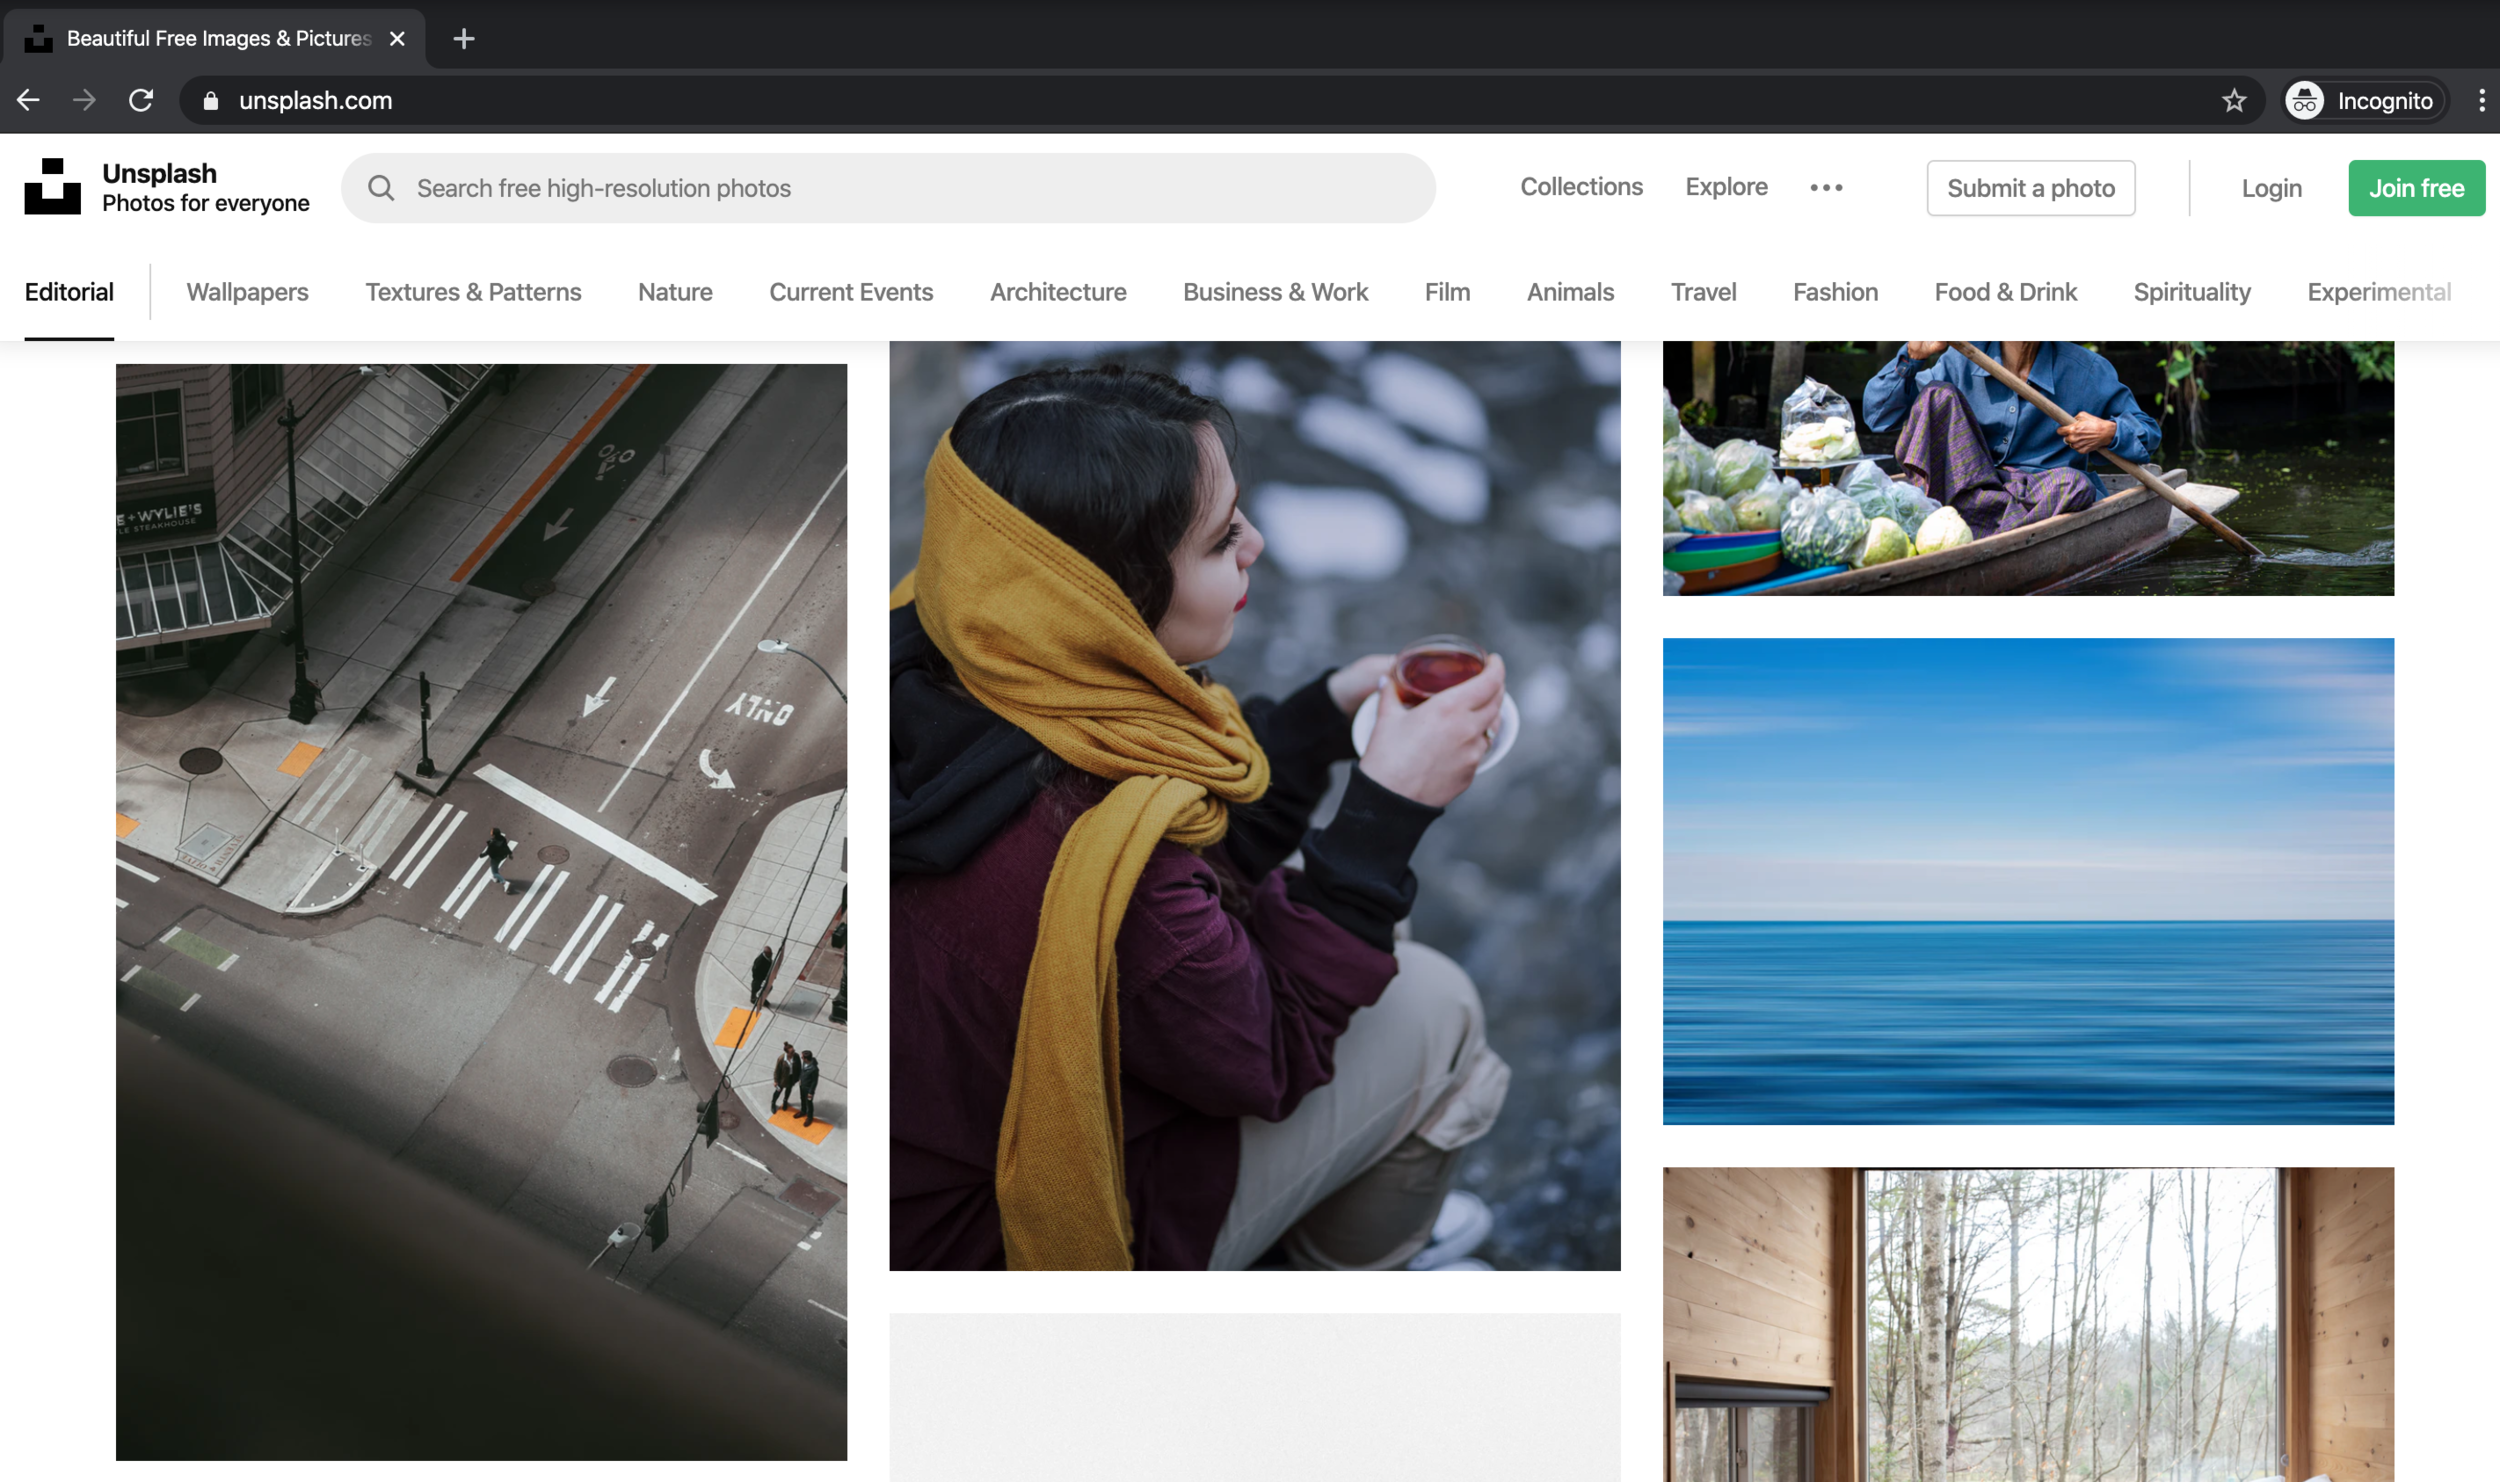Go to Architecture category
Screen dimensions: 2500x1482
[x=1057, y=292]
